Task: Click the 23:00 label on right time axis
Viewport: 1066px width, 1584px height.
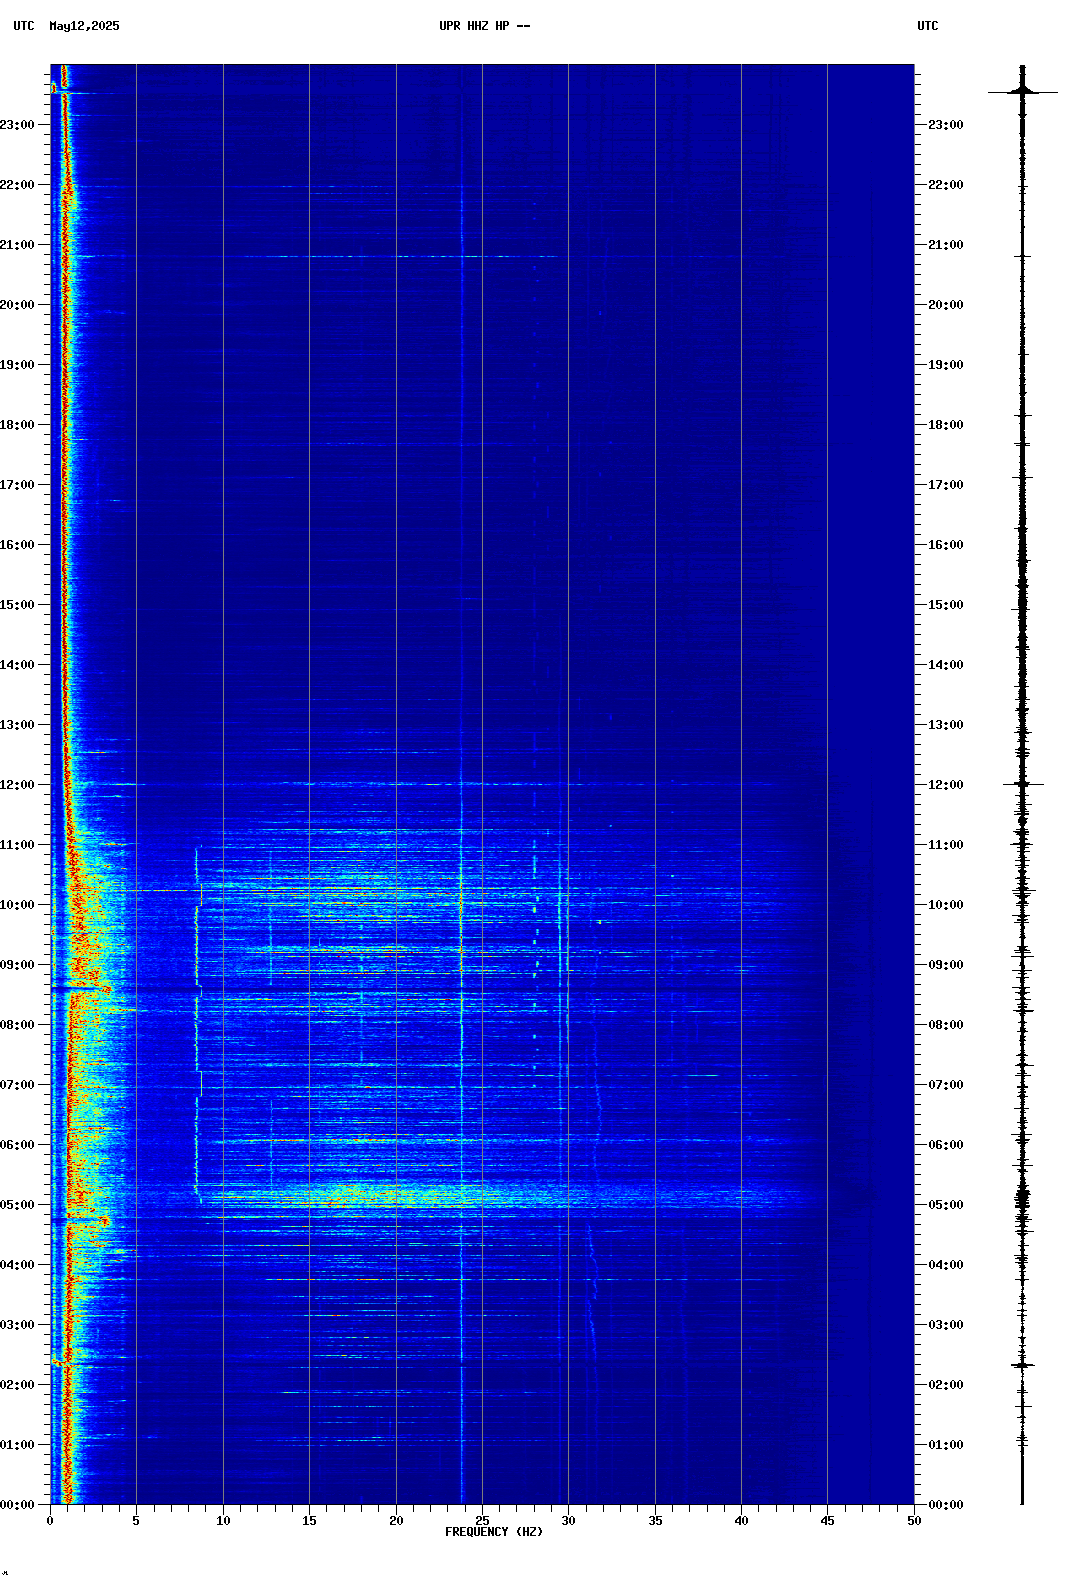Action: (x=946, y=125)
